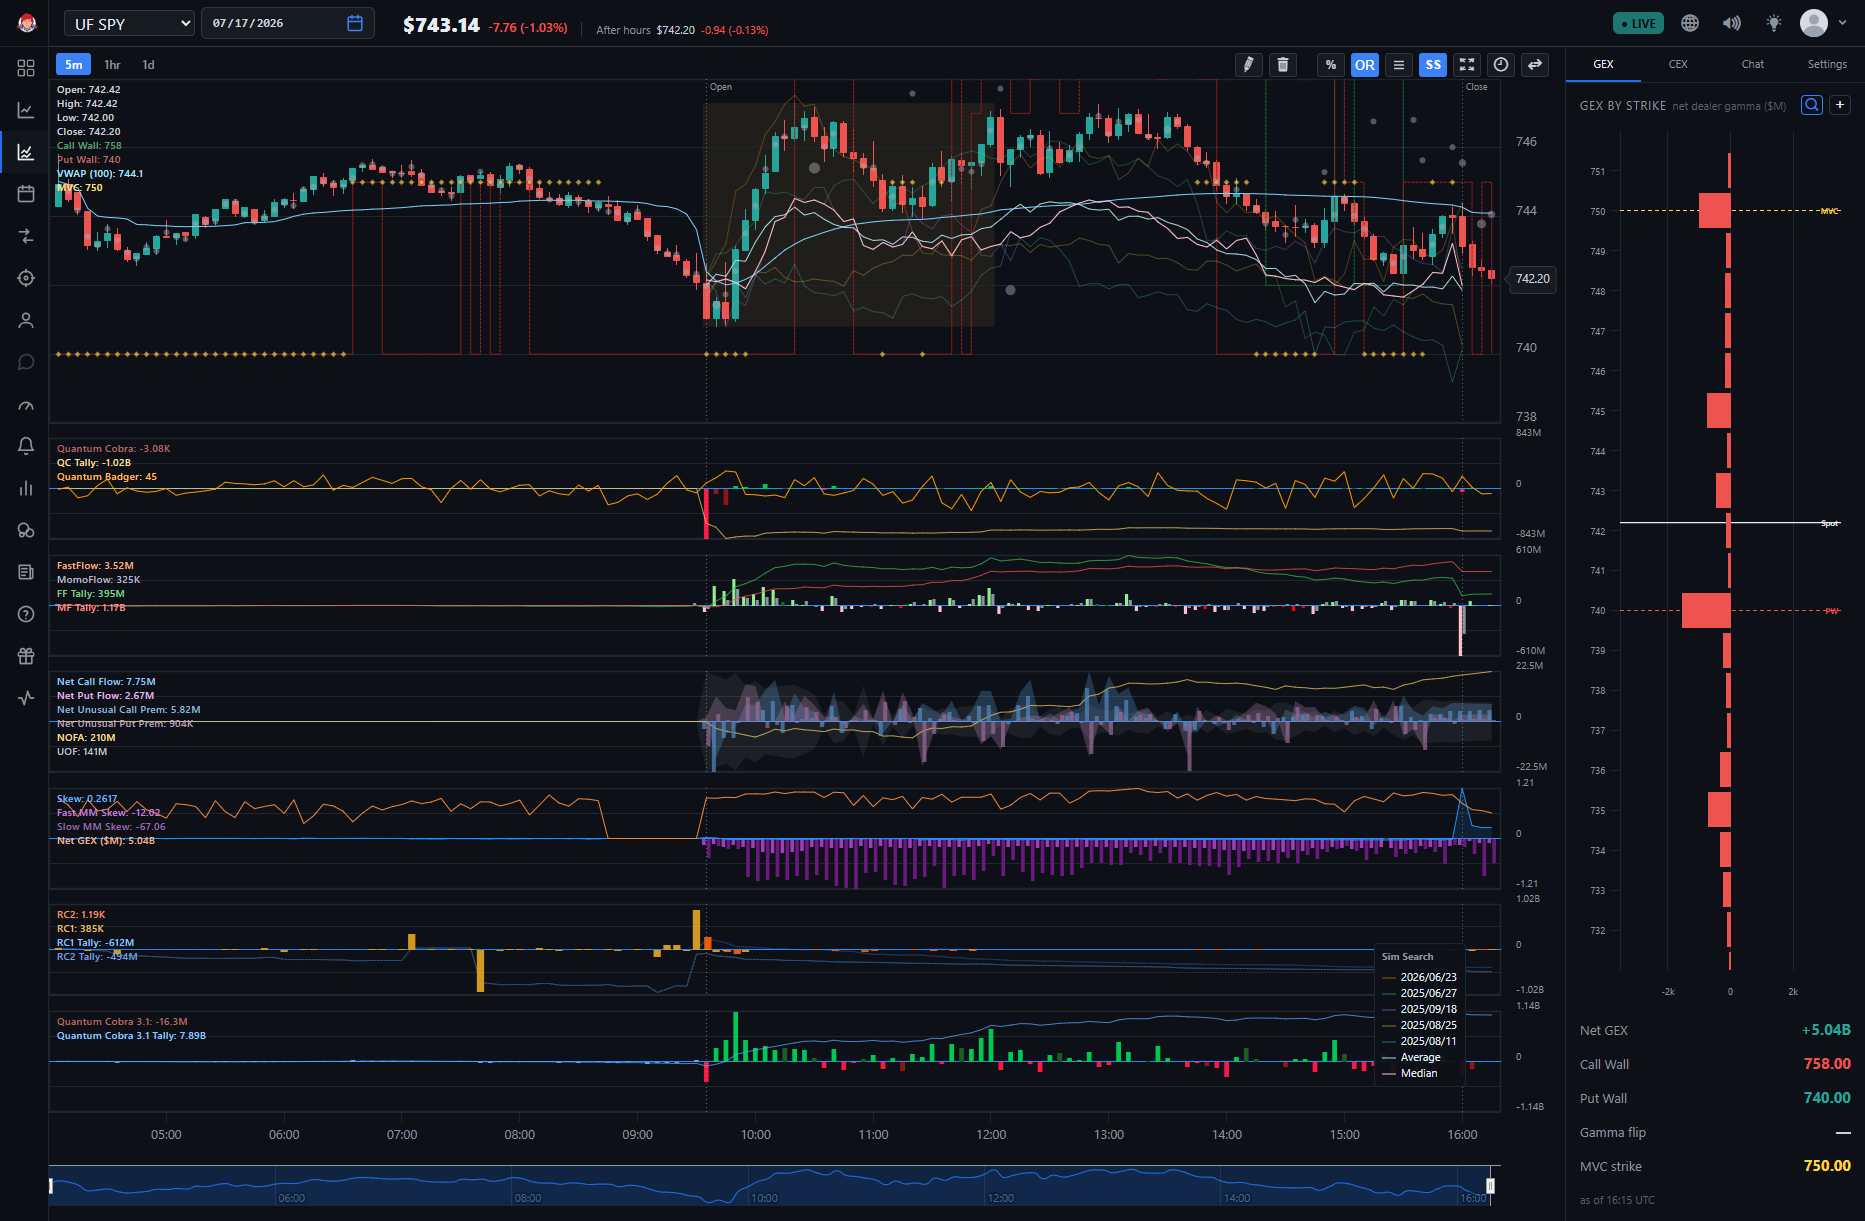Image resolution: width=1865 pixels, height=1221 pixels.
Task: Select the 1d timeframe
Action: point(148,65)
